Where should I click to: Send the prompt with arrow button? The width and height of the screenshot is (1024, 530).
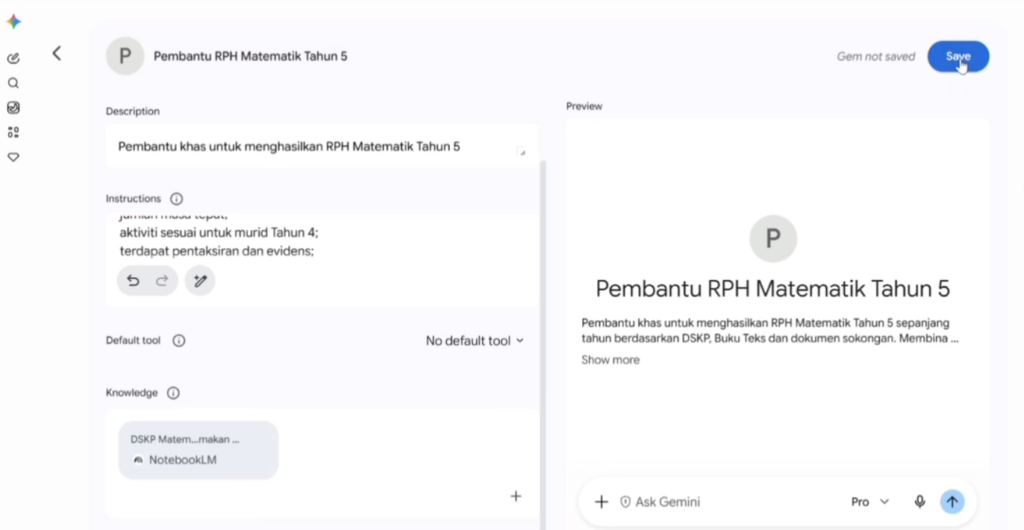point(952,502)
